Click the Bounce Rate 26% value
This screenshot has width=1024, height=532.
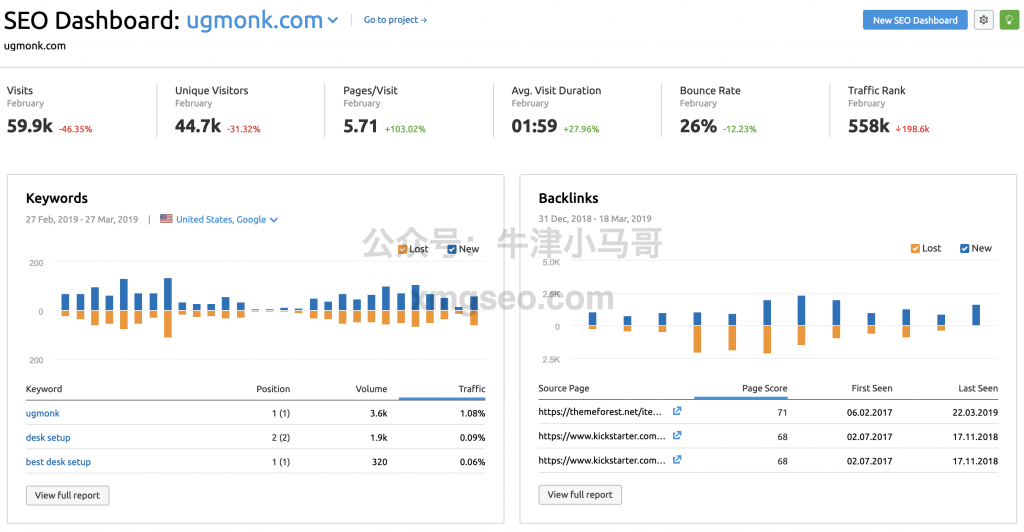698,126
